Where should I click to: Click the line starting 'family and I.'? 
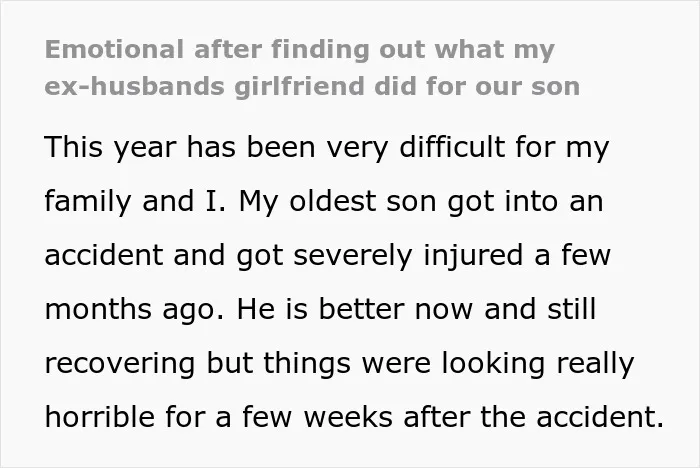[x=324, y=202]
